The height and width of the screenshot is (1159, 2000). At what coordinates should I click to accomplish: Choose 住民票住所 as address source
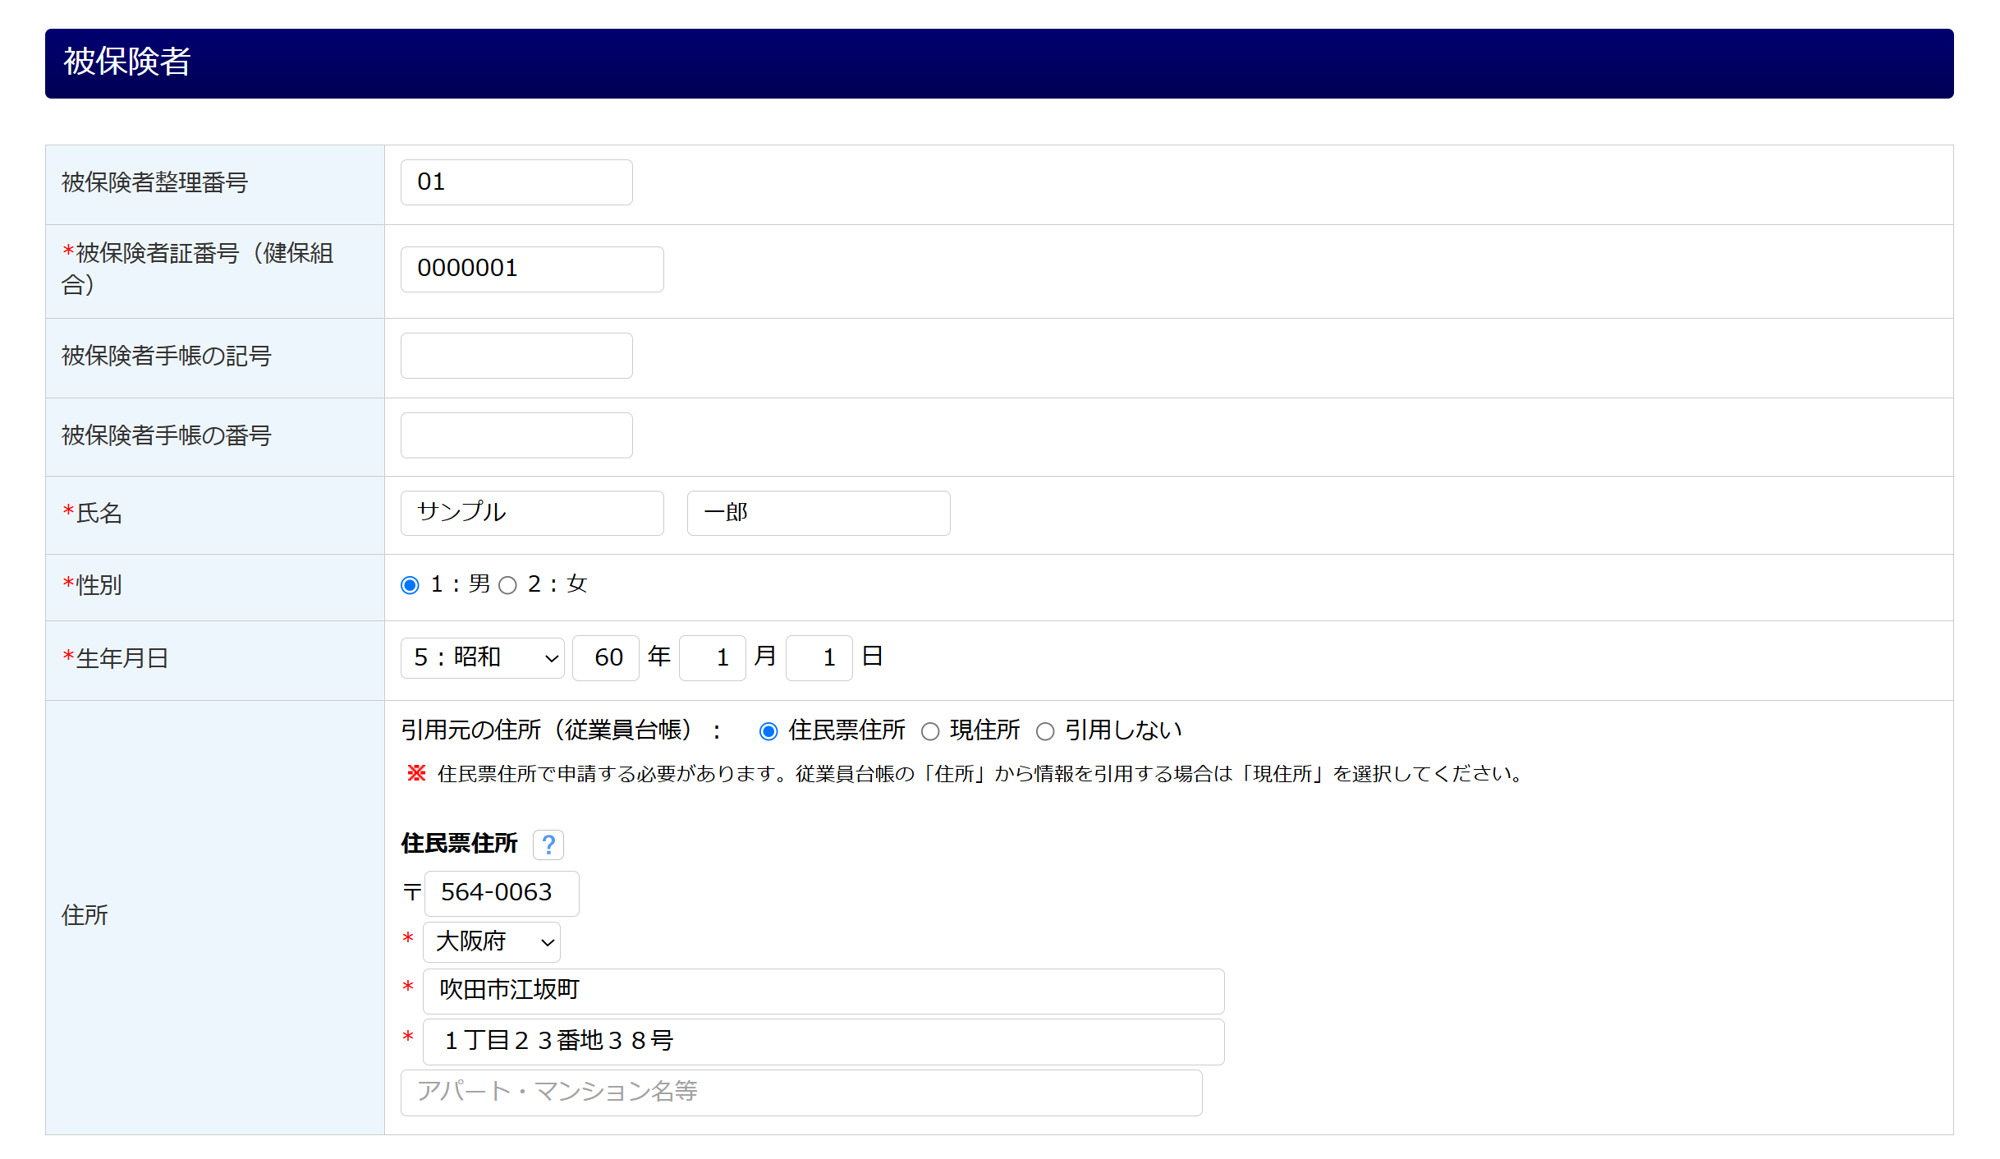[768, 732]
